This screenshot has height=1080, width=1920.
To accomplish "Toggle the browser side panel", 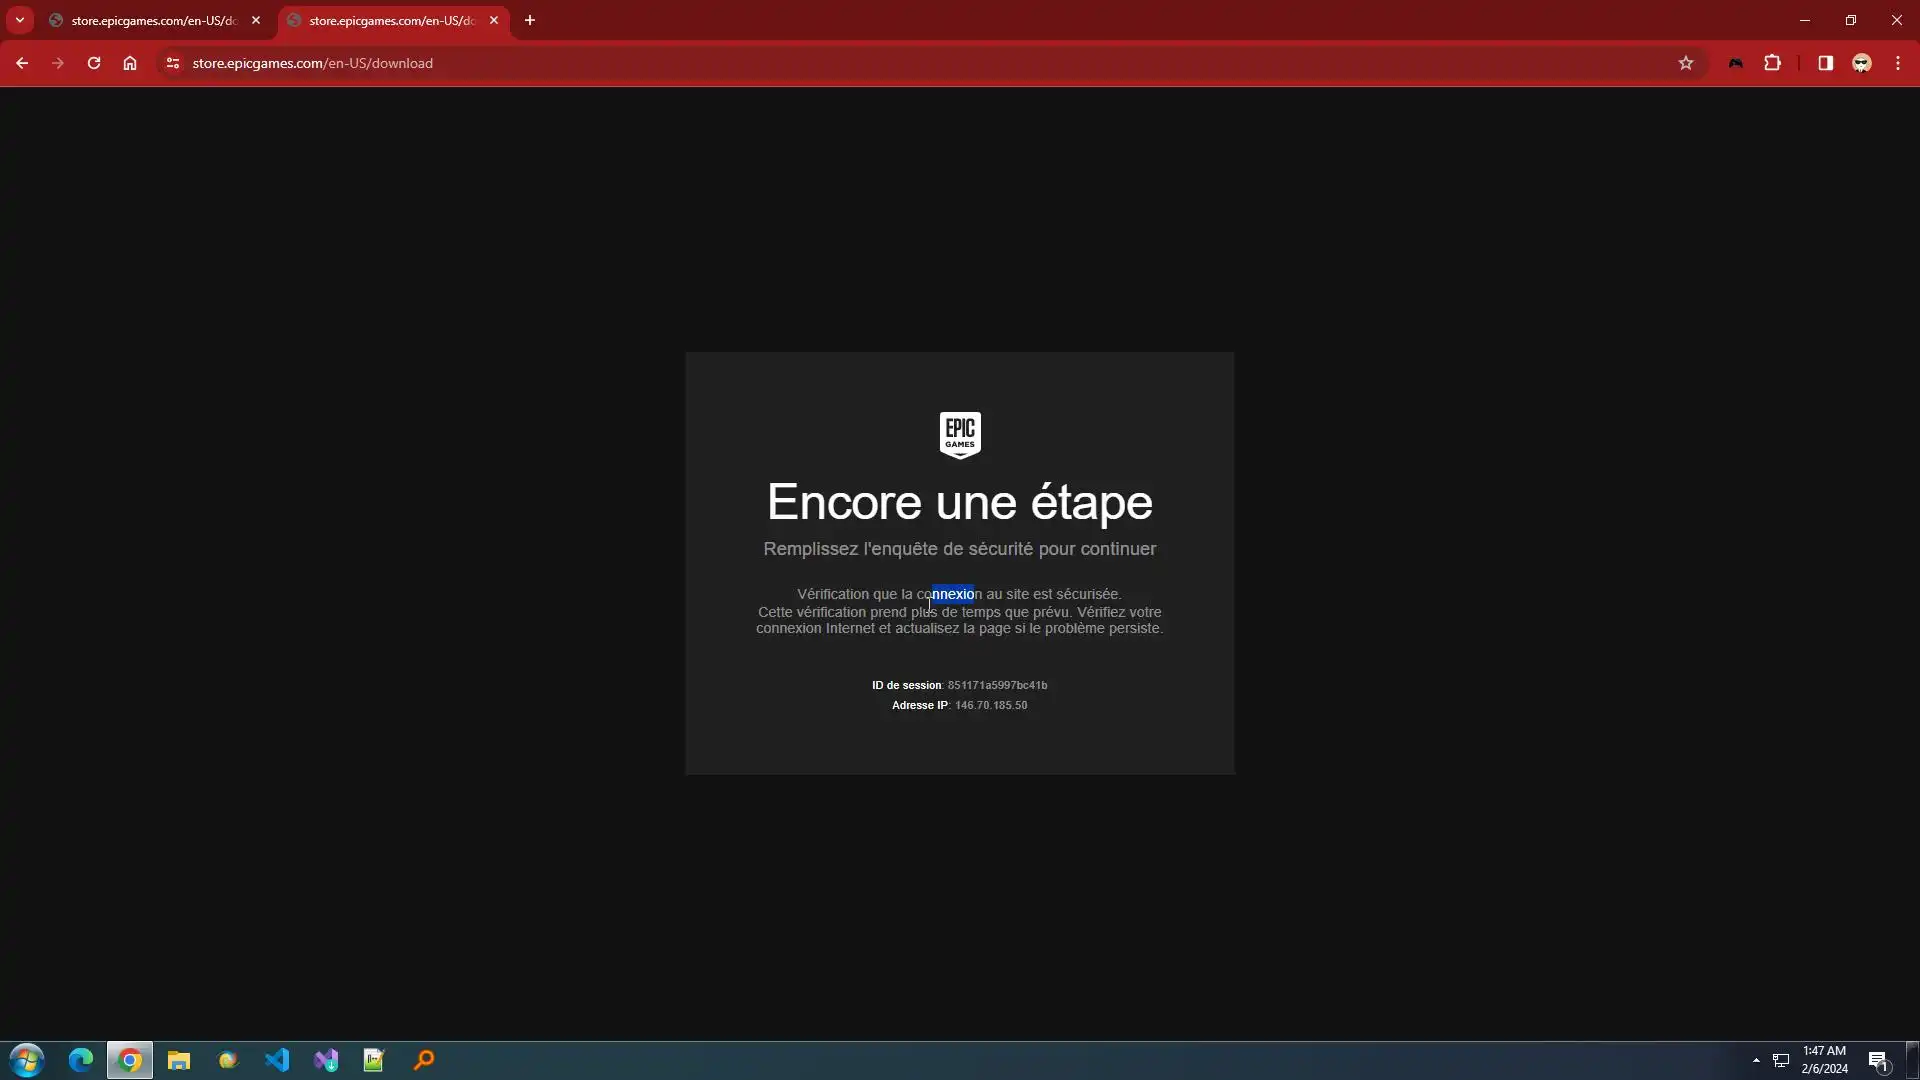I will point(1825,63).
